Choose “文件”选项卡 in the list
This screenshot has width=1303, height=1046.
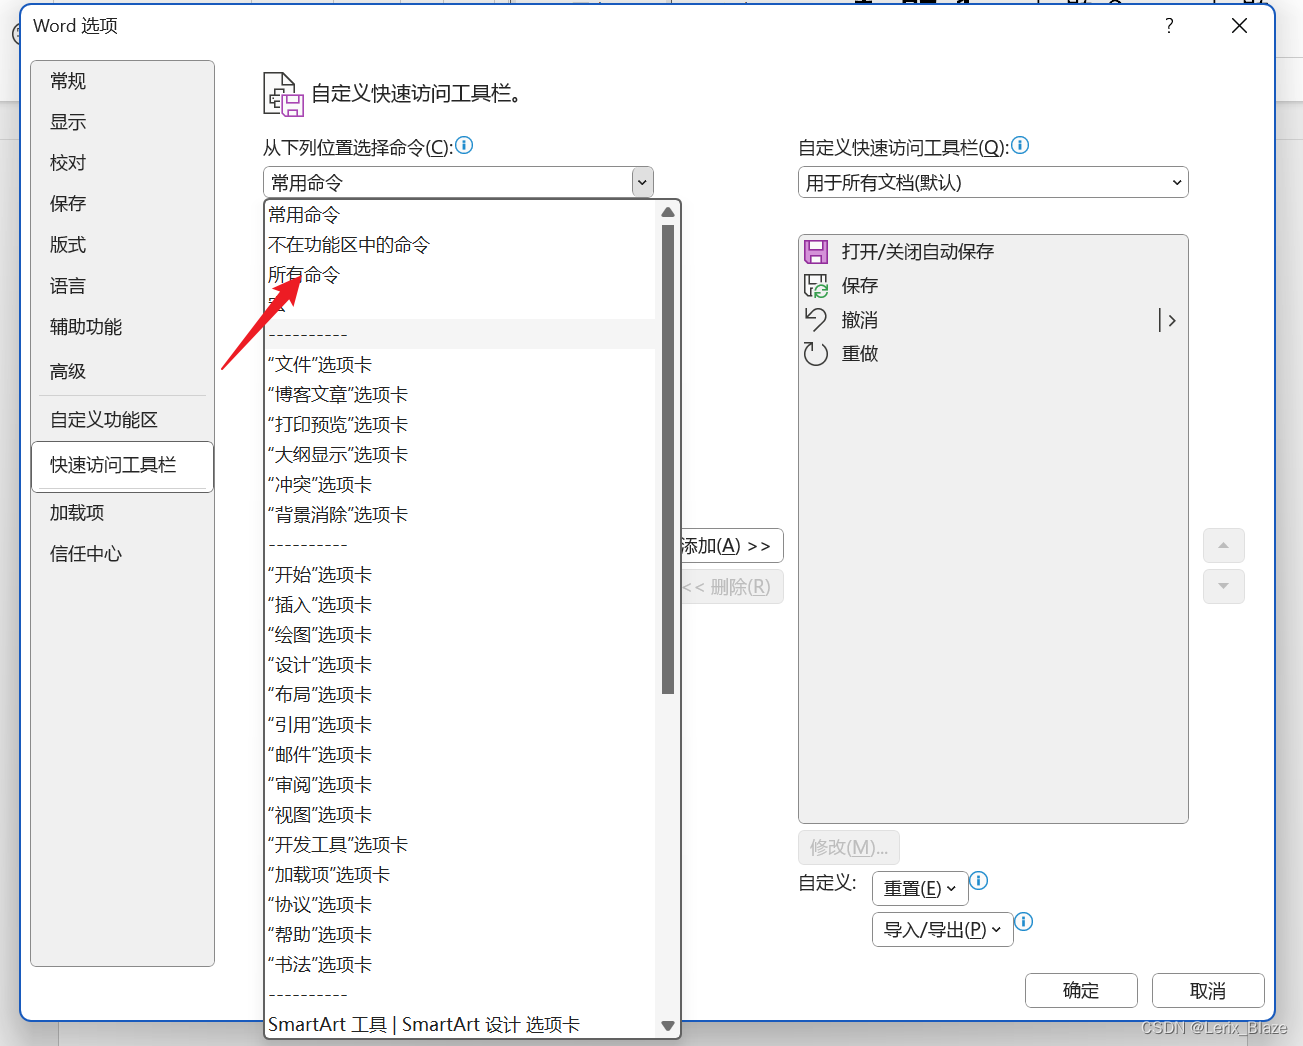click(461, 365)
